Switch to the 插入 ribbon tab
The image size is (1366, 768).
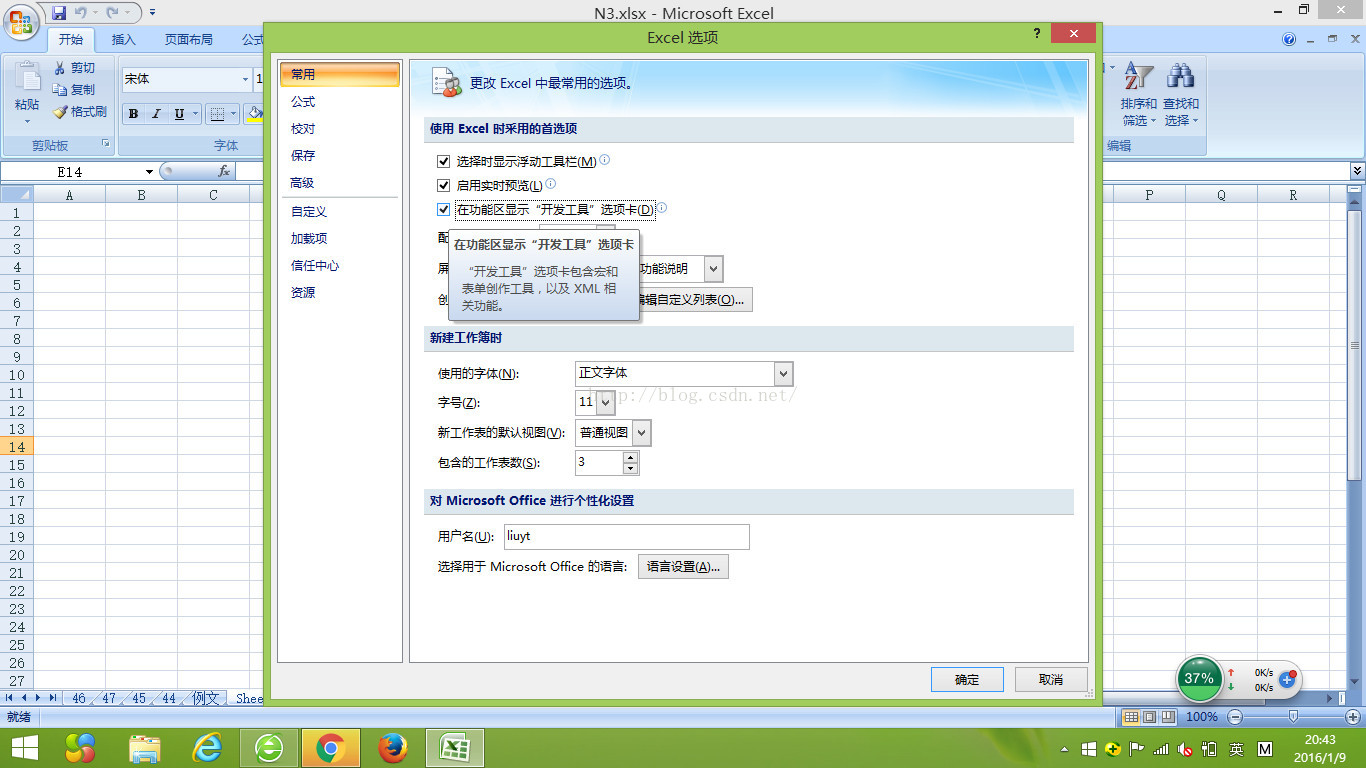[124, 40]
